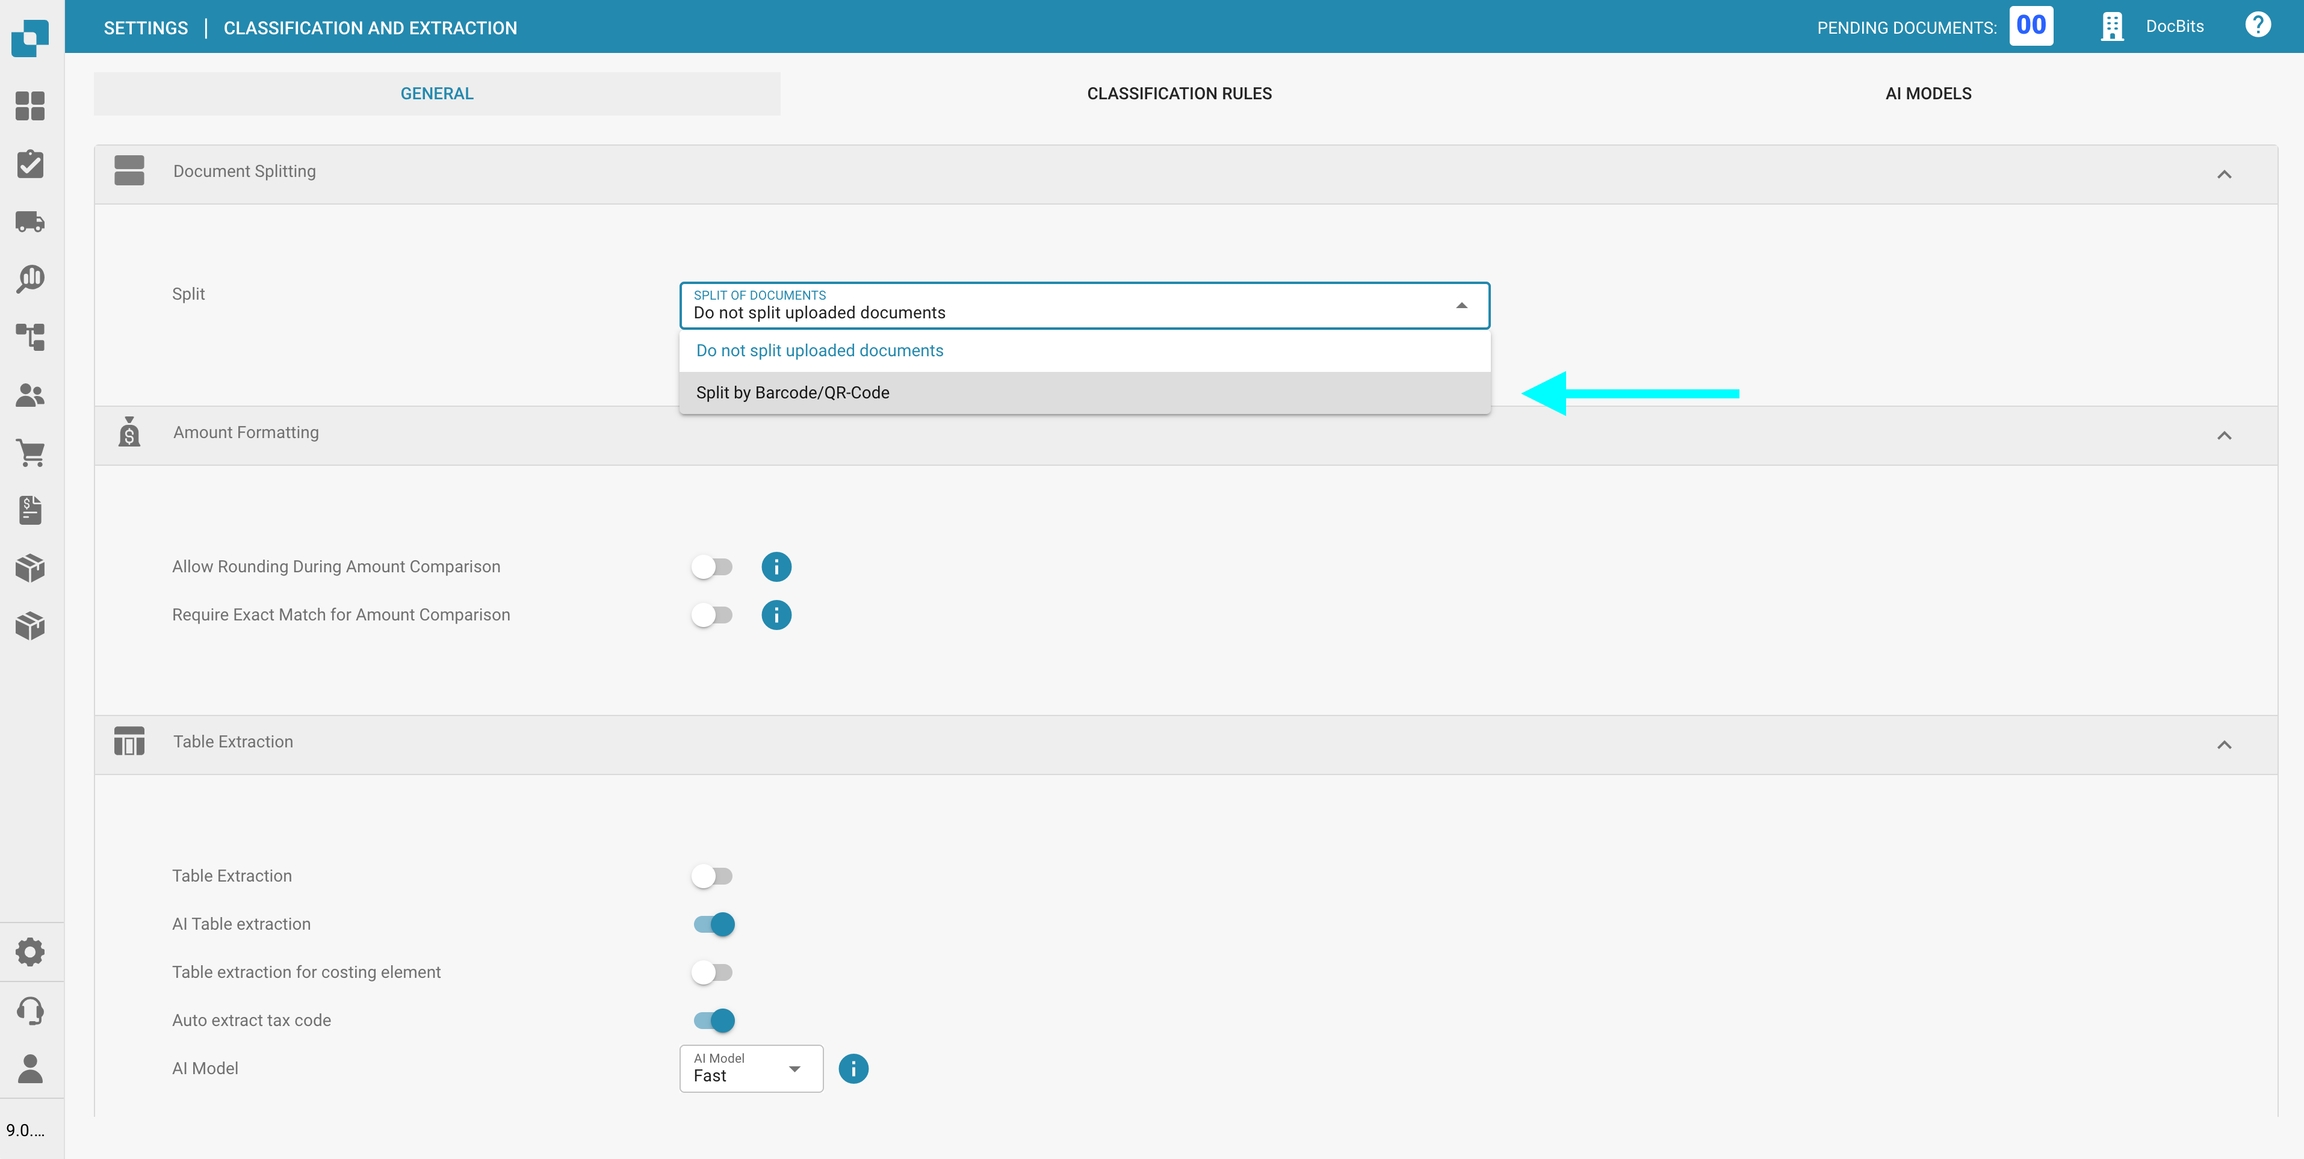
Task: Open the dashboard grid icon in sidebar
Action: tap(30, 106)
